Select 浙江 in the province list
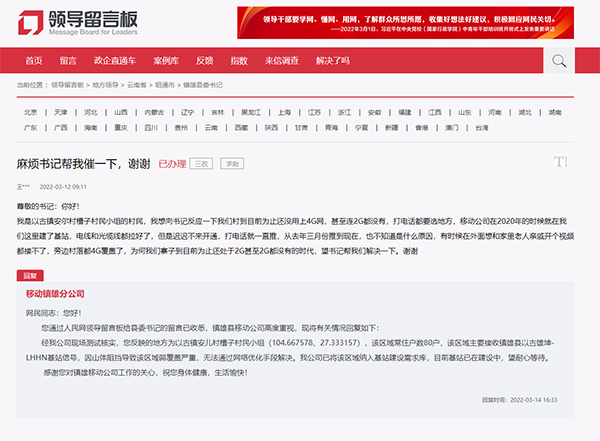The width and height of the screenshot is (600, 441). coord(344,112)
